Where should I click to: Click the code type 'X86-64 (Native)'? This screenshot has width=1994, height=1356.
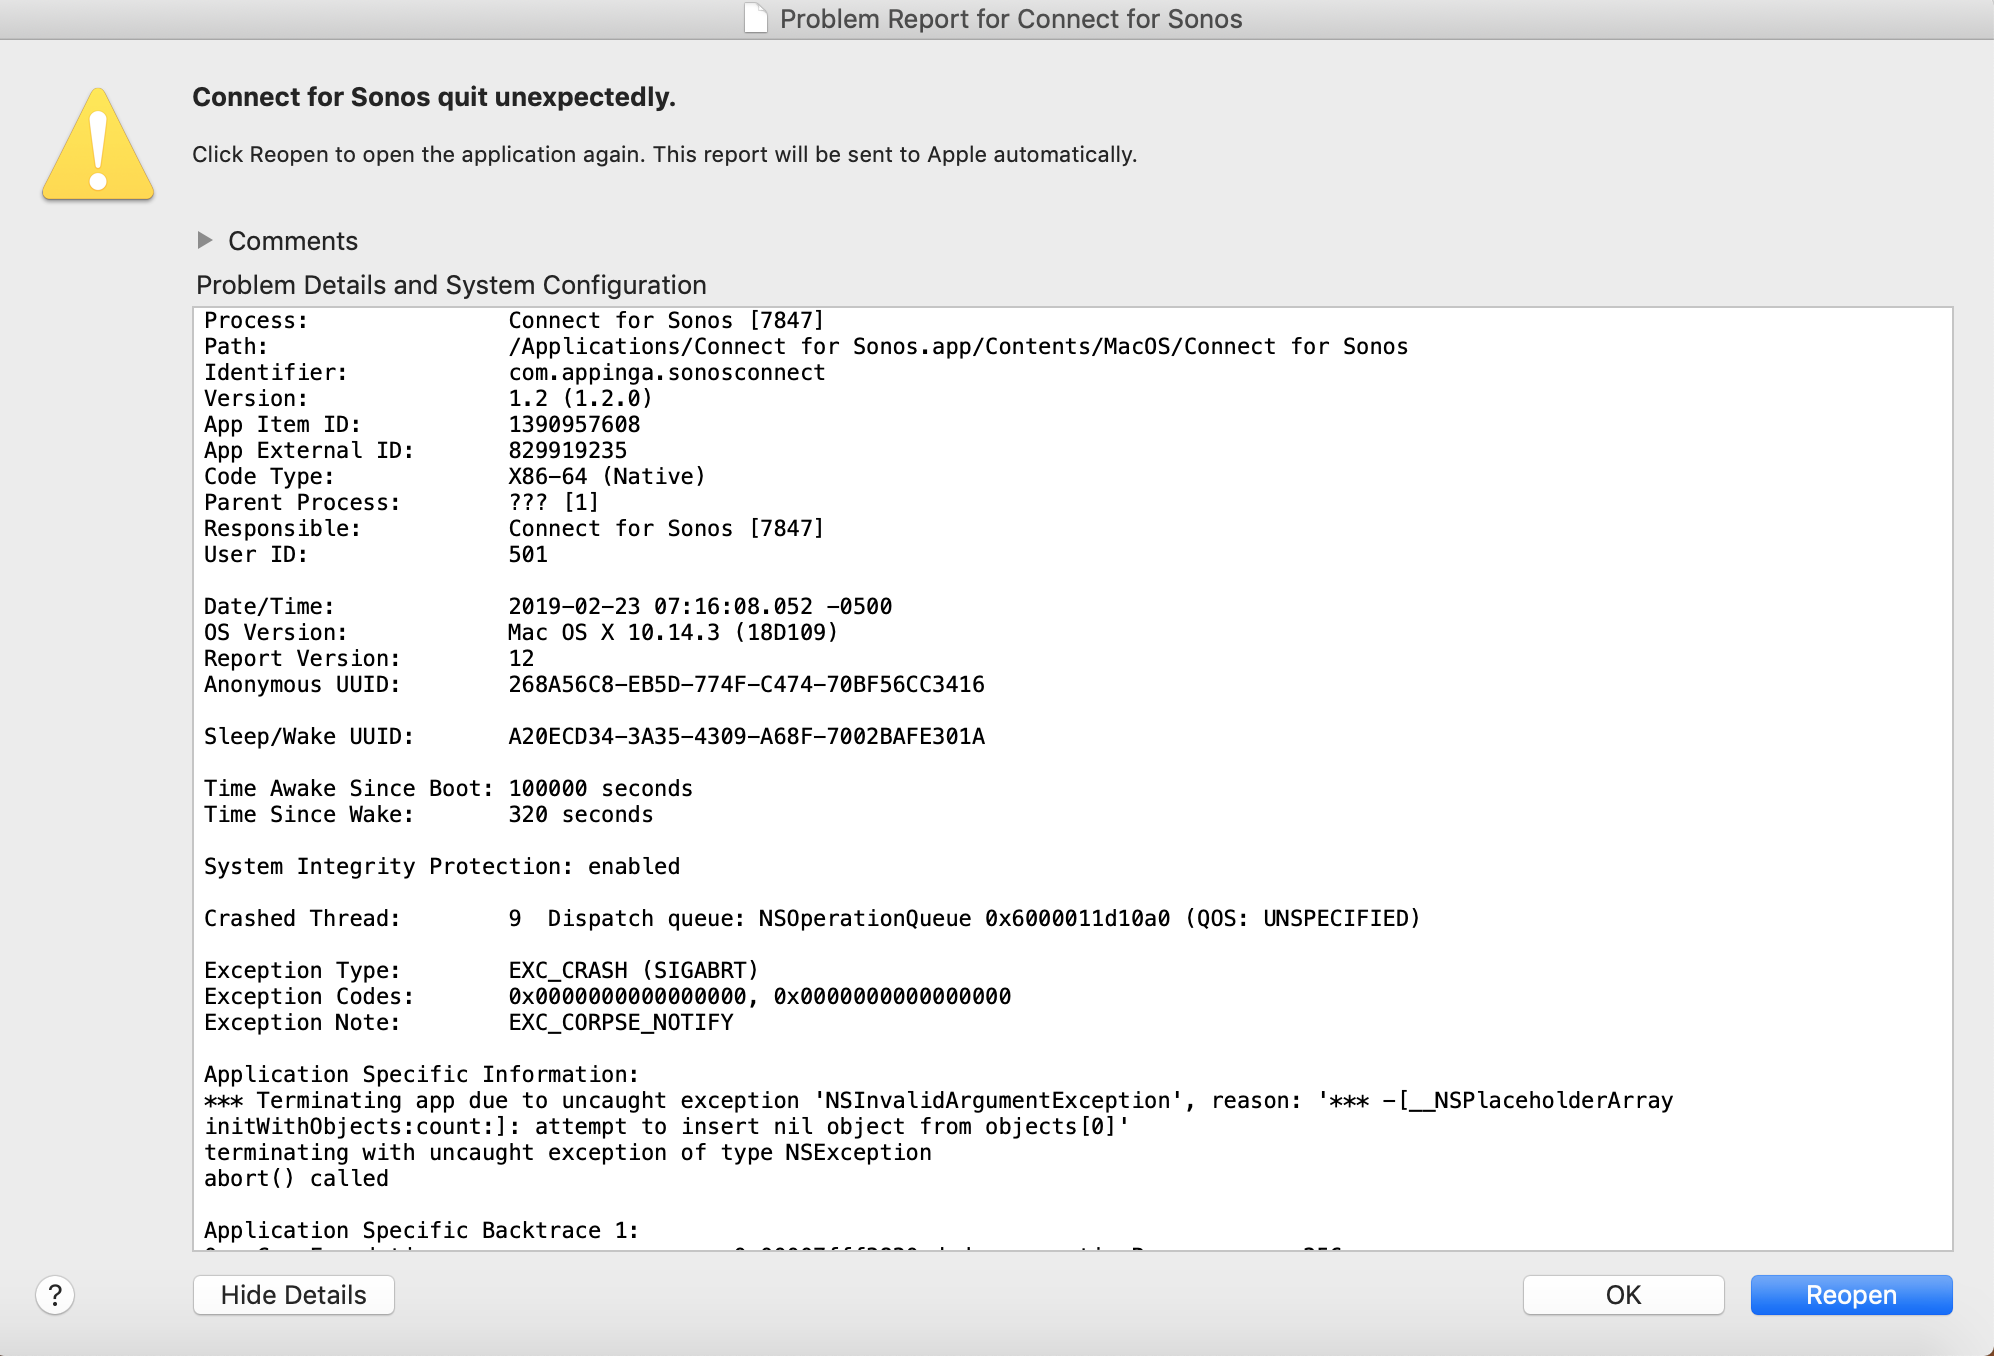pos(607,476)
